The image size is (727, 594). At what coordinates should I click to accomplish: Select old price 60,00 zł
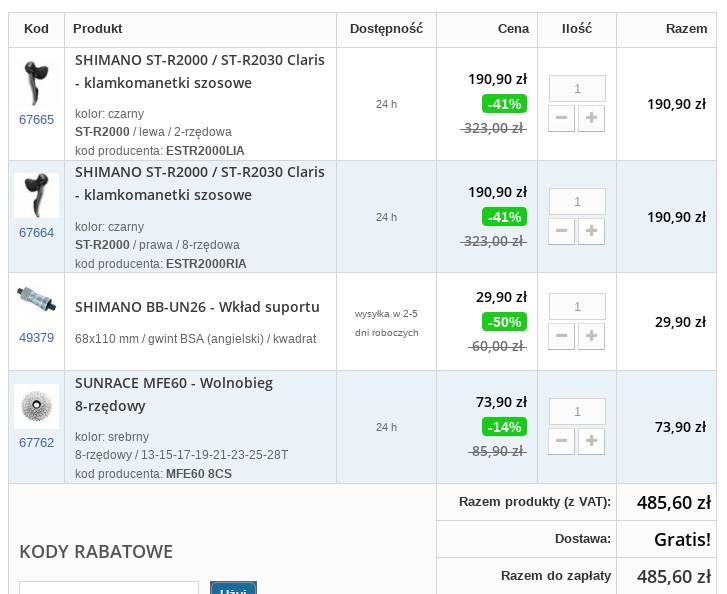click(497, 346)
